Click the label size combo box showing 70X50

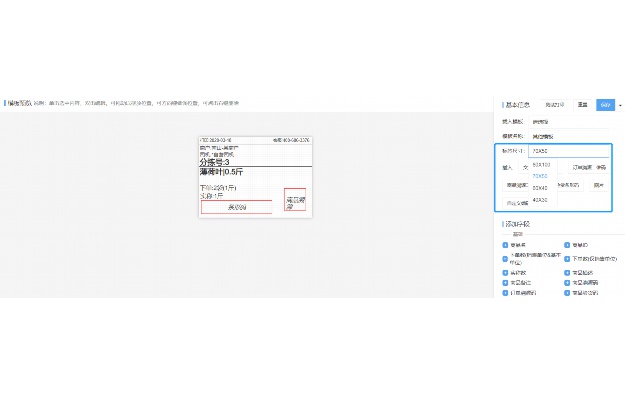pos(569,151)
